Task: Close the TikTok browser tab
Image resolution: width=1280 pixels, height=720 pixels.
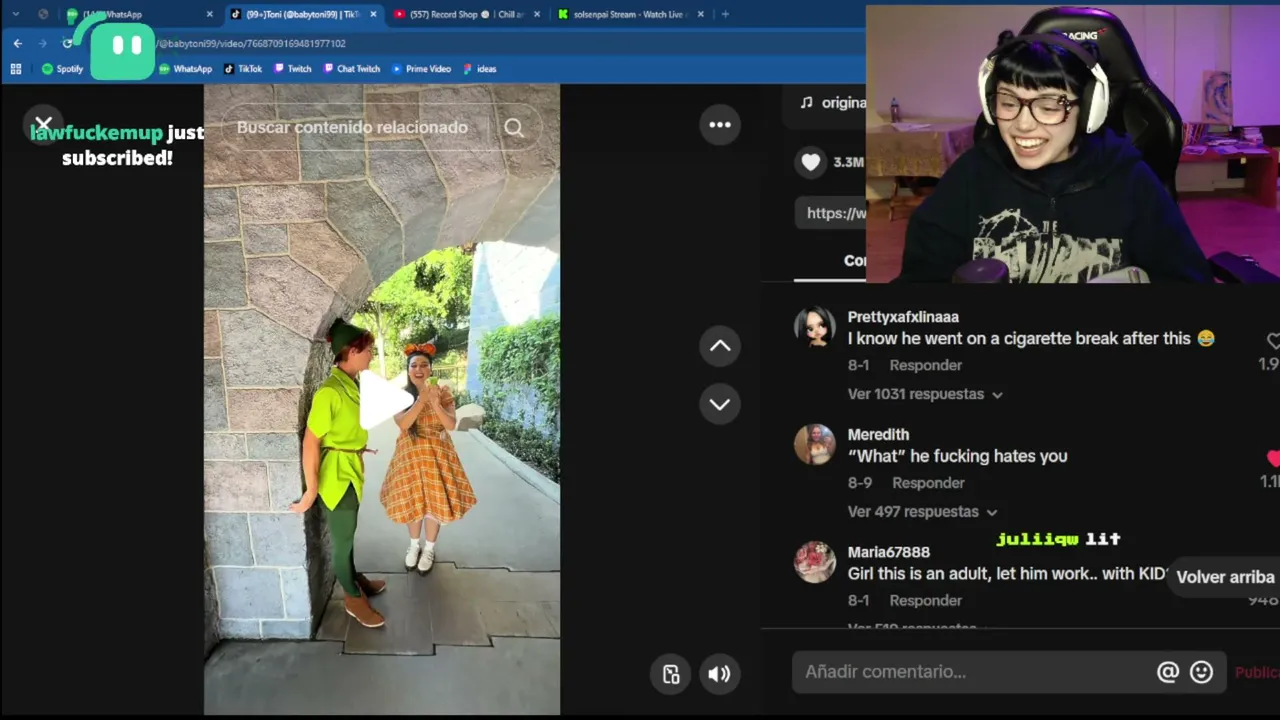Action: pos(373,14)
